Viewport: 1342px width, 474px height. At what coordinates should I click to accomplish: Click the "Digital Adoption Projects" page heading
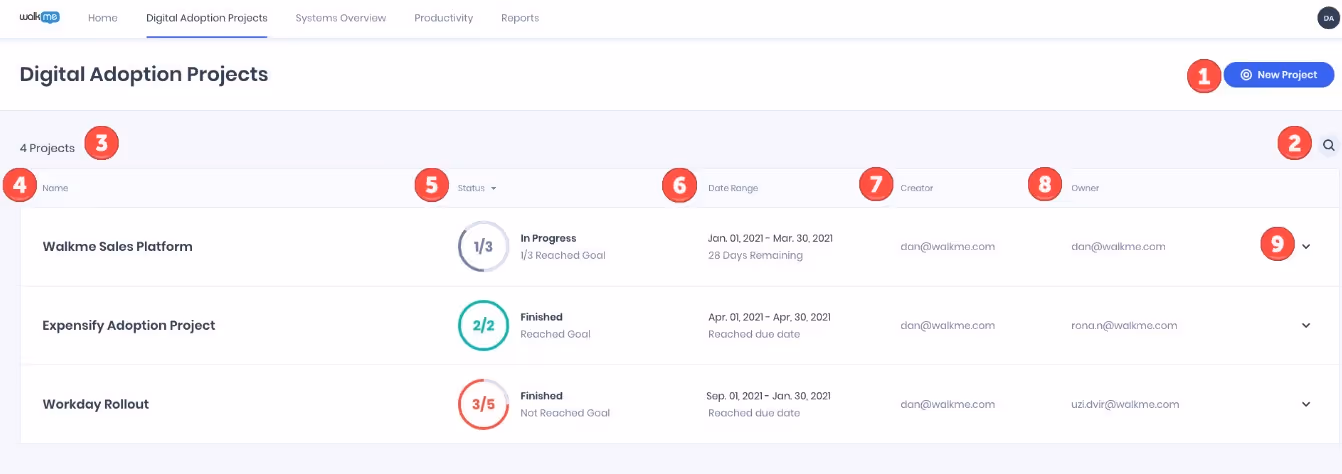(x=144, y=74)
